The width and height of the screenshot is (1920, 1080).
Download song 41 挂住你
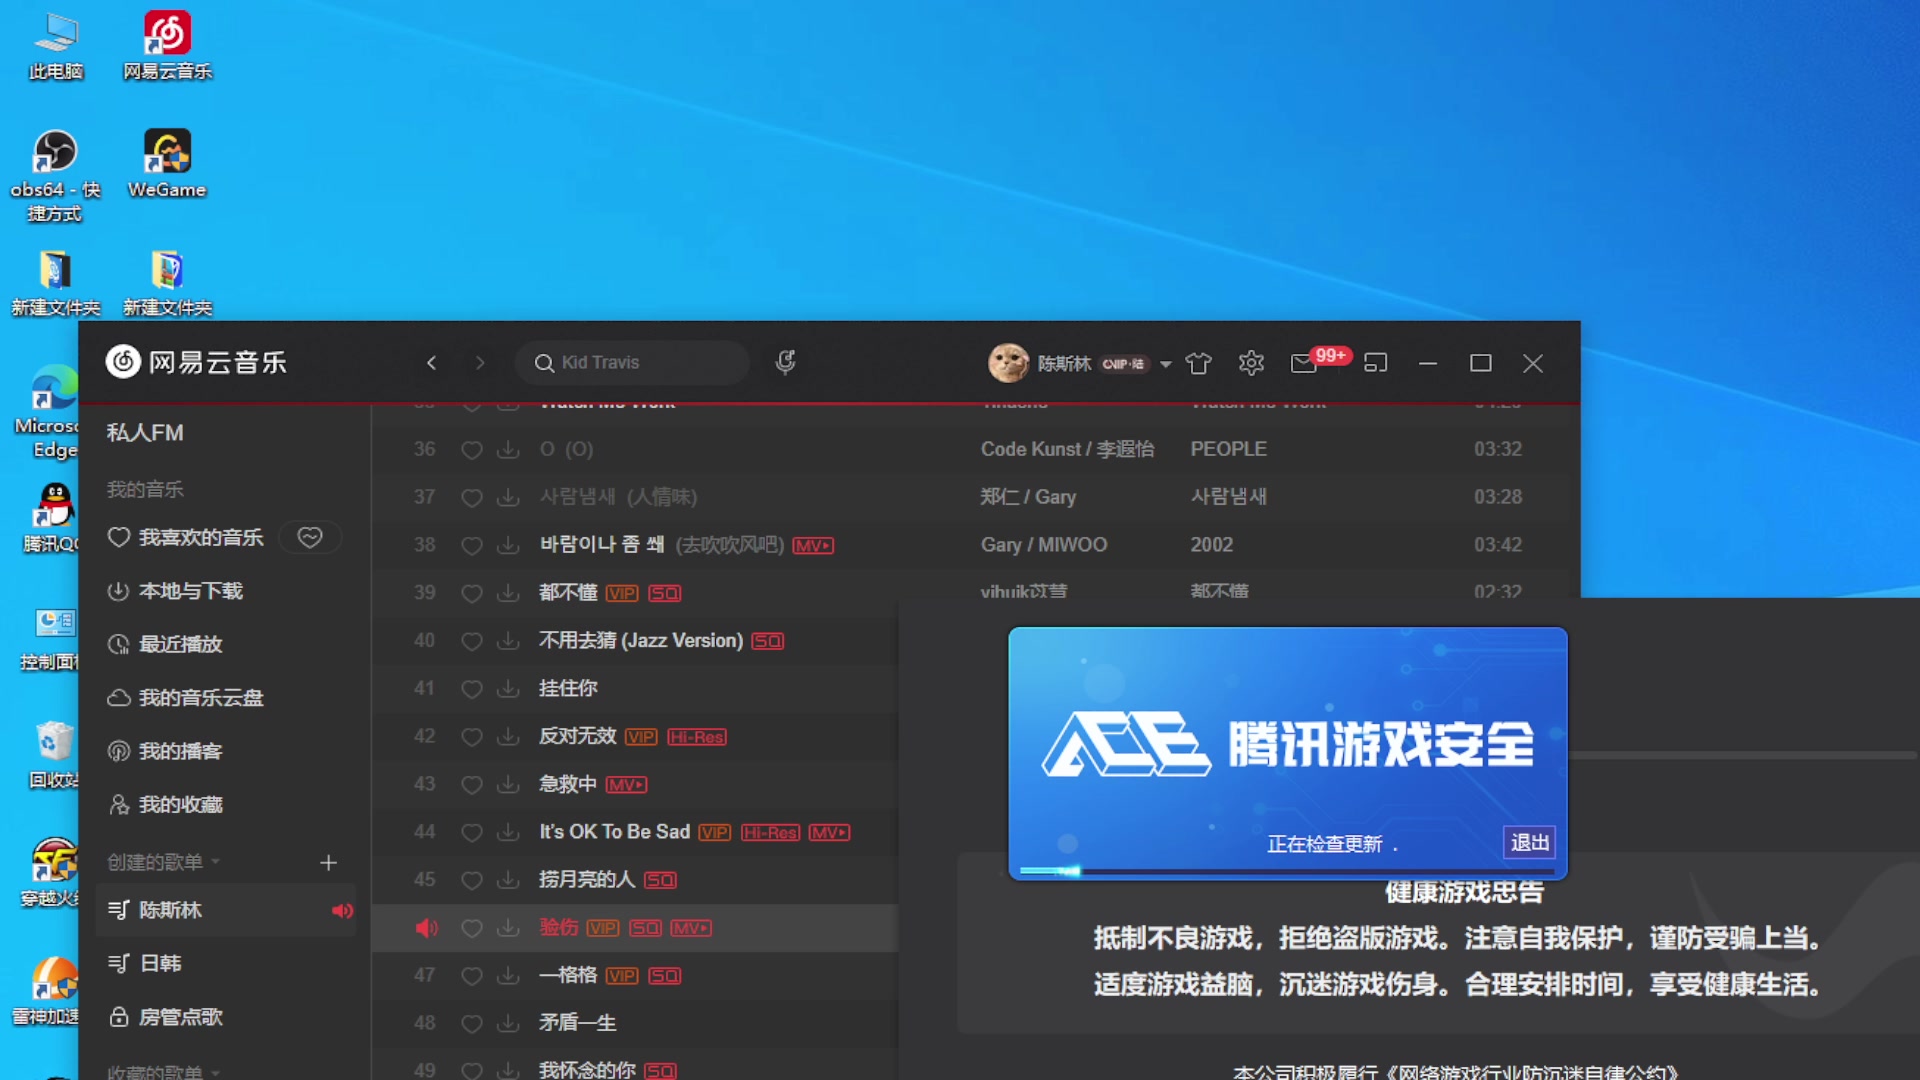[x=508, y=689]
